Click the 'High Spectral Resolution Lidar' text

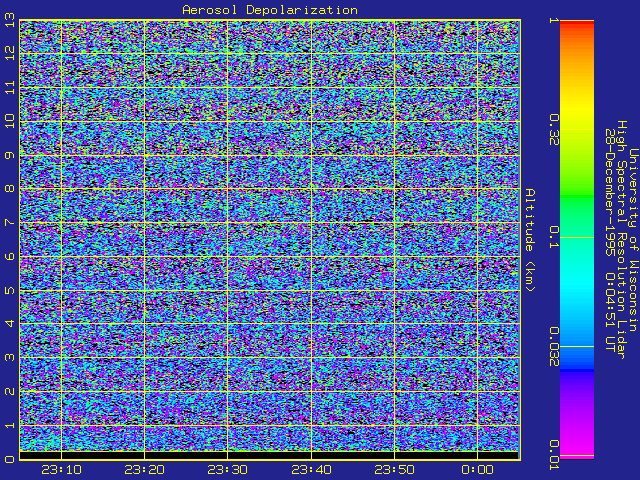pos(621,240)
